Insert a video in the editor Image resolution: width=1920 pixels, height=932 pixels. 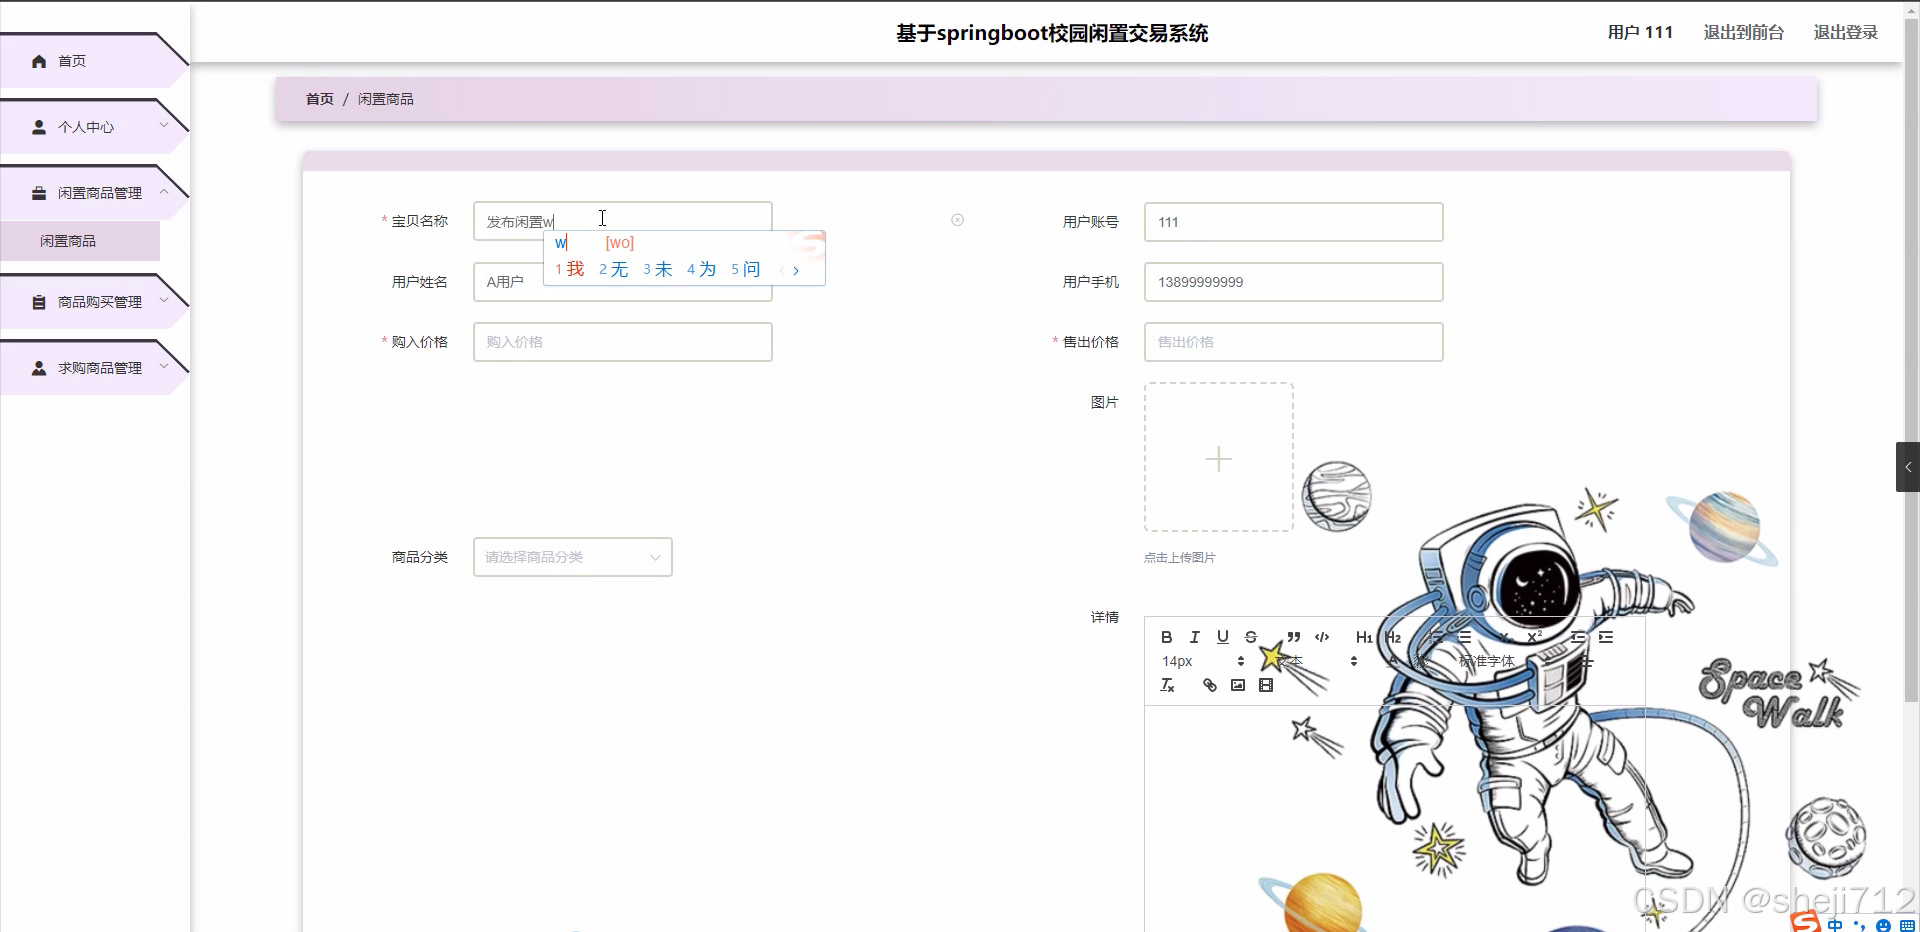(1266, 685)
